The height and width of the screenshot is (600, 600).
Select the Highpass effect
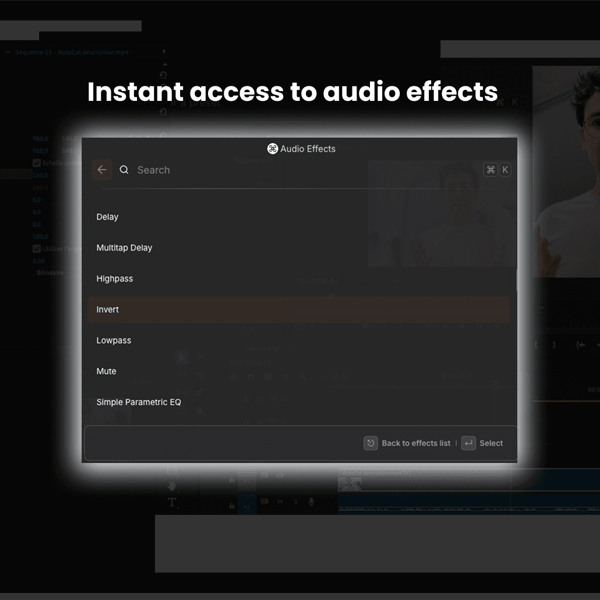[x=298, y=279]
